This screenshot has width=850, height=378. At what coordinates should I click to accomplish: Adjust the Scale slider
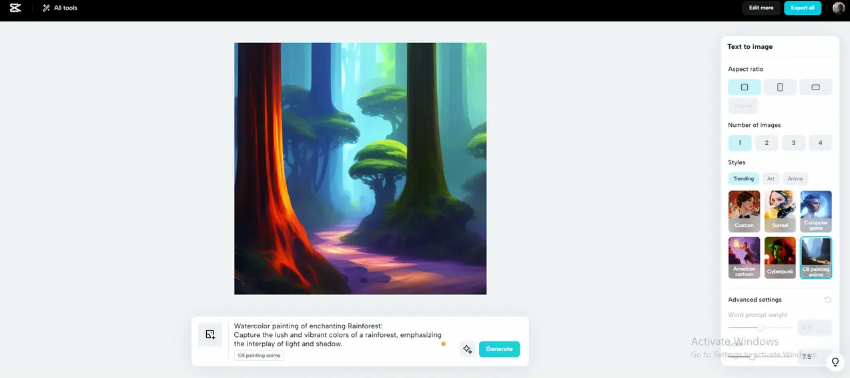point(751,357)
